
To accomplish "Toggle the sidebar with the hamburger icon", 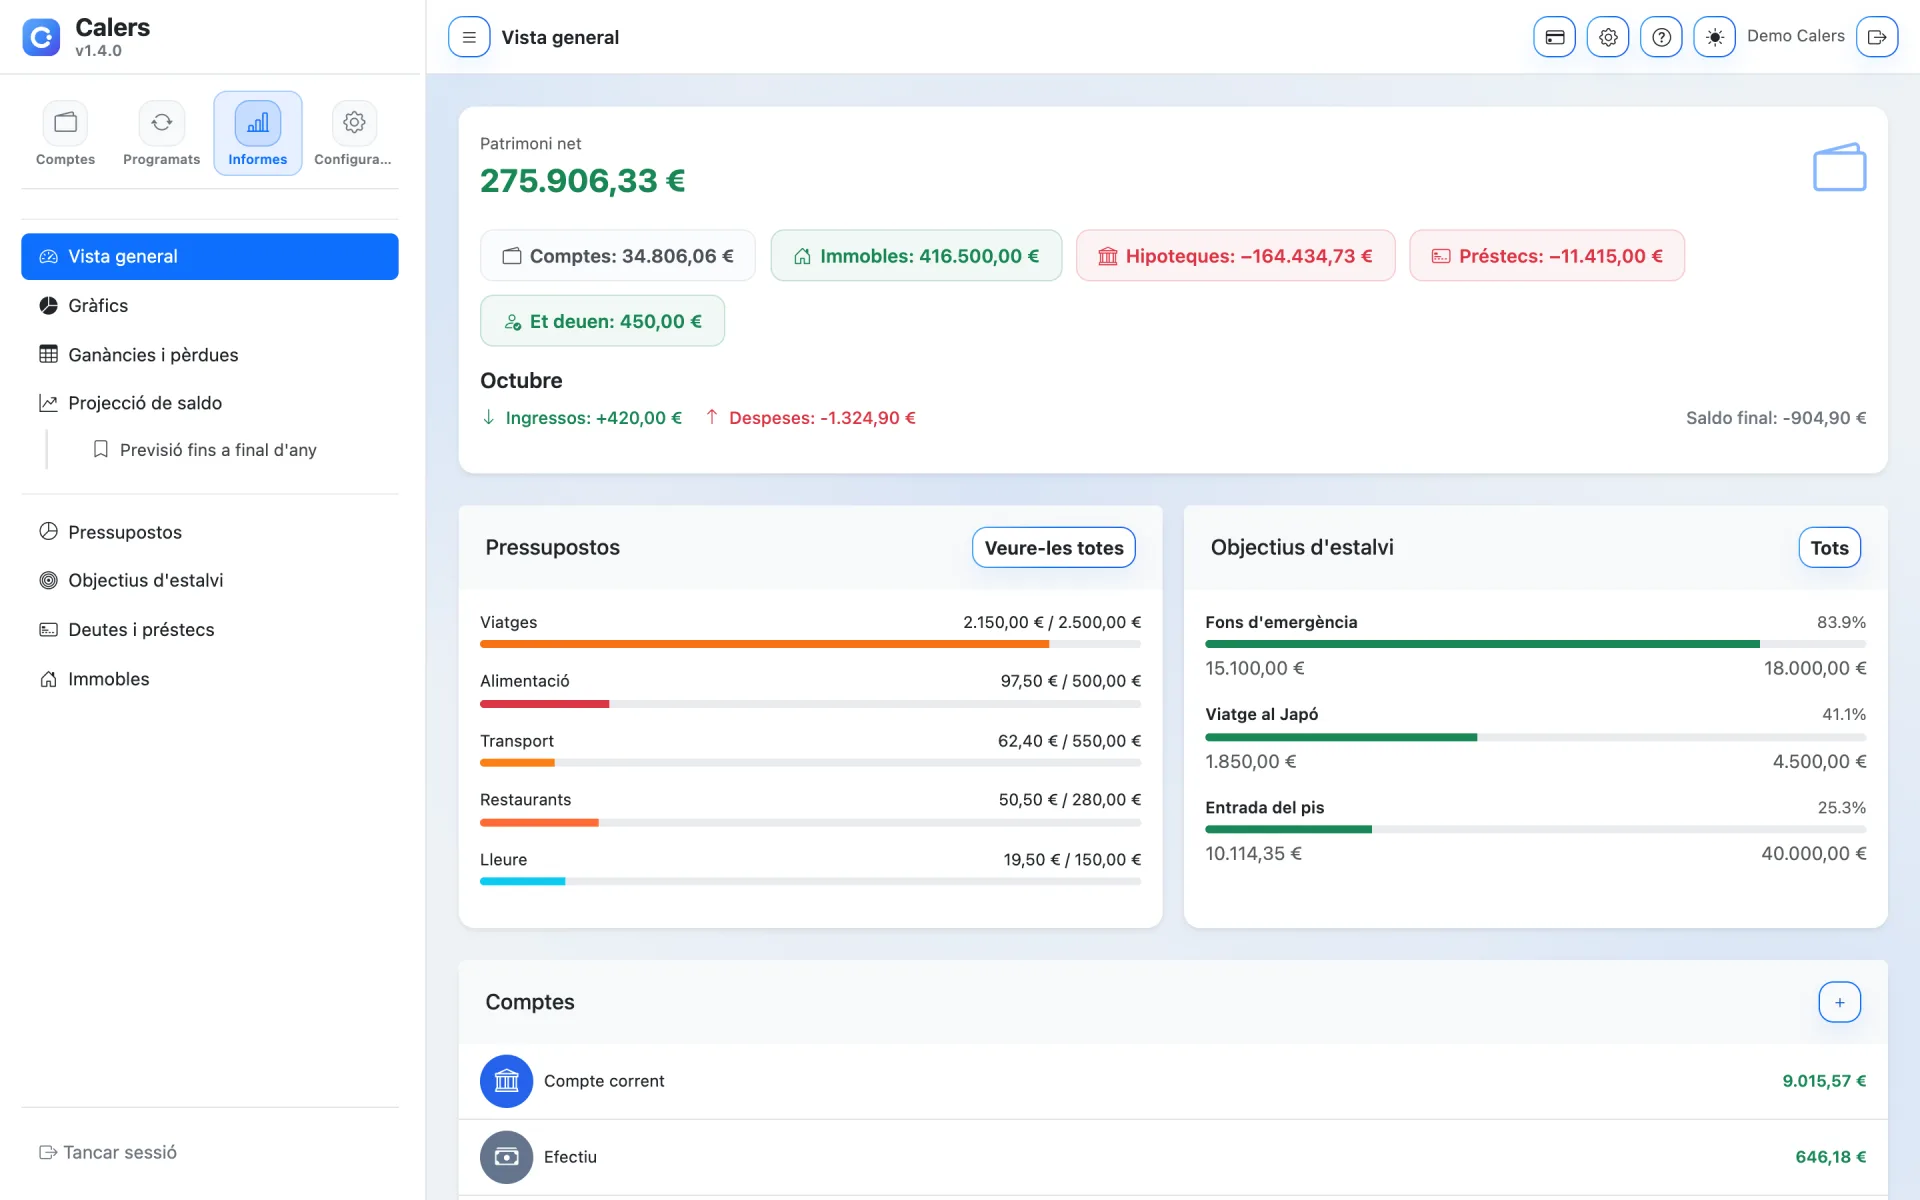I will 469,37.
